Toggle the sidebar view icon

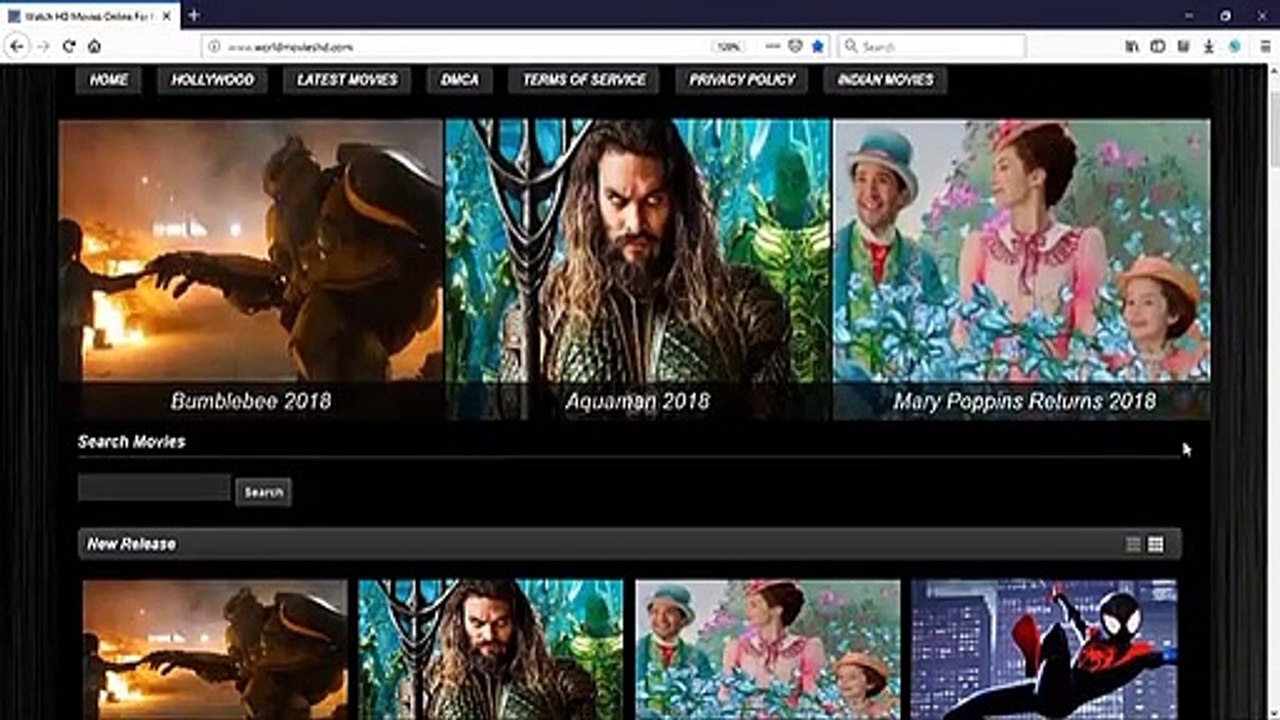coord(1158,46)
